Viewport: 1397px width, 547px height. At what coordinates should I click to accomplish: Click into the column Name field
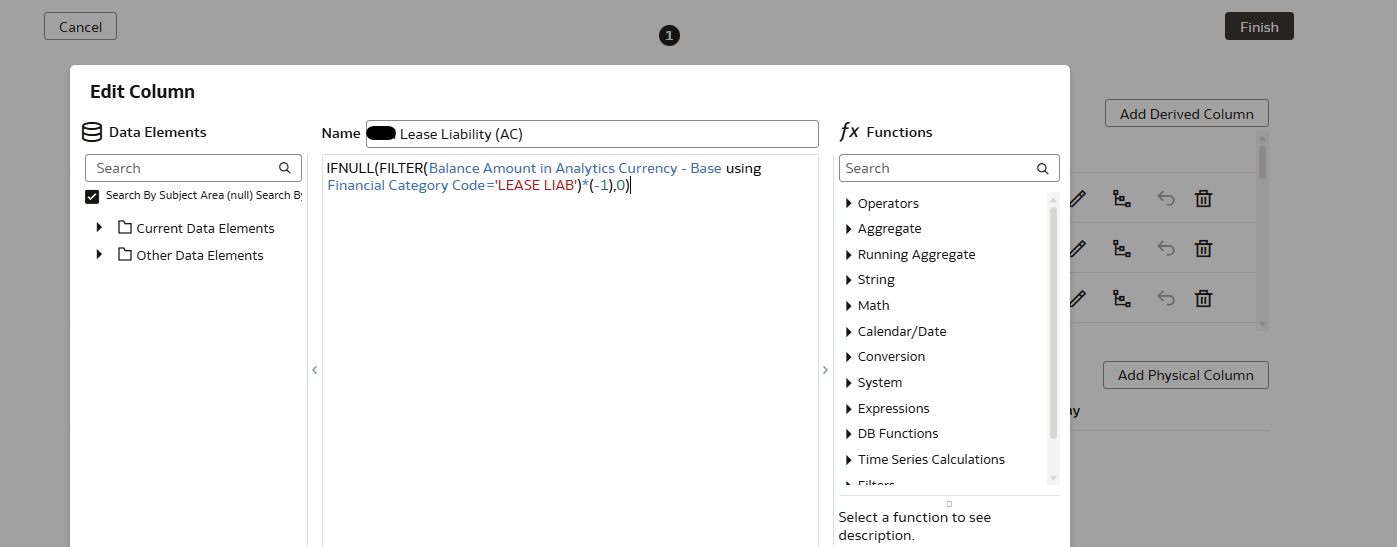tap(592, 133)
